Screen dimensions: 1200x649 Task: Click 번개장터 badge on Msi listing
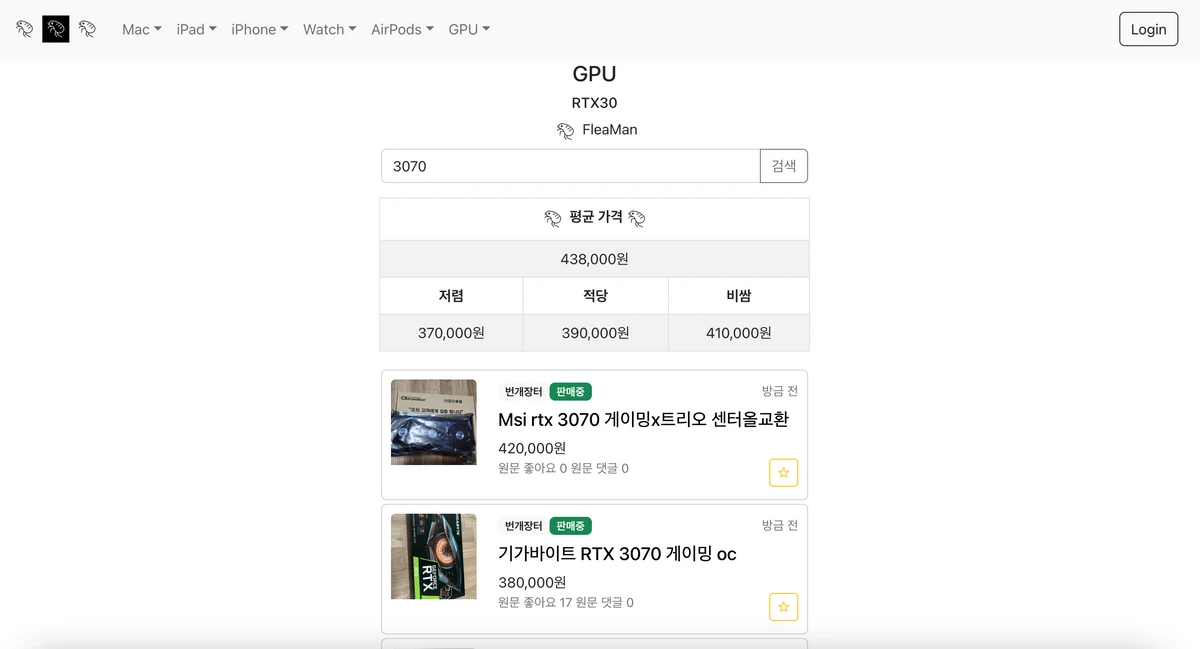tap(523, 391)
